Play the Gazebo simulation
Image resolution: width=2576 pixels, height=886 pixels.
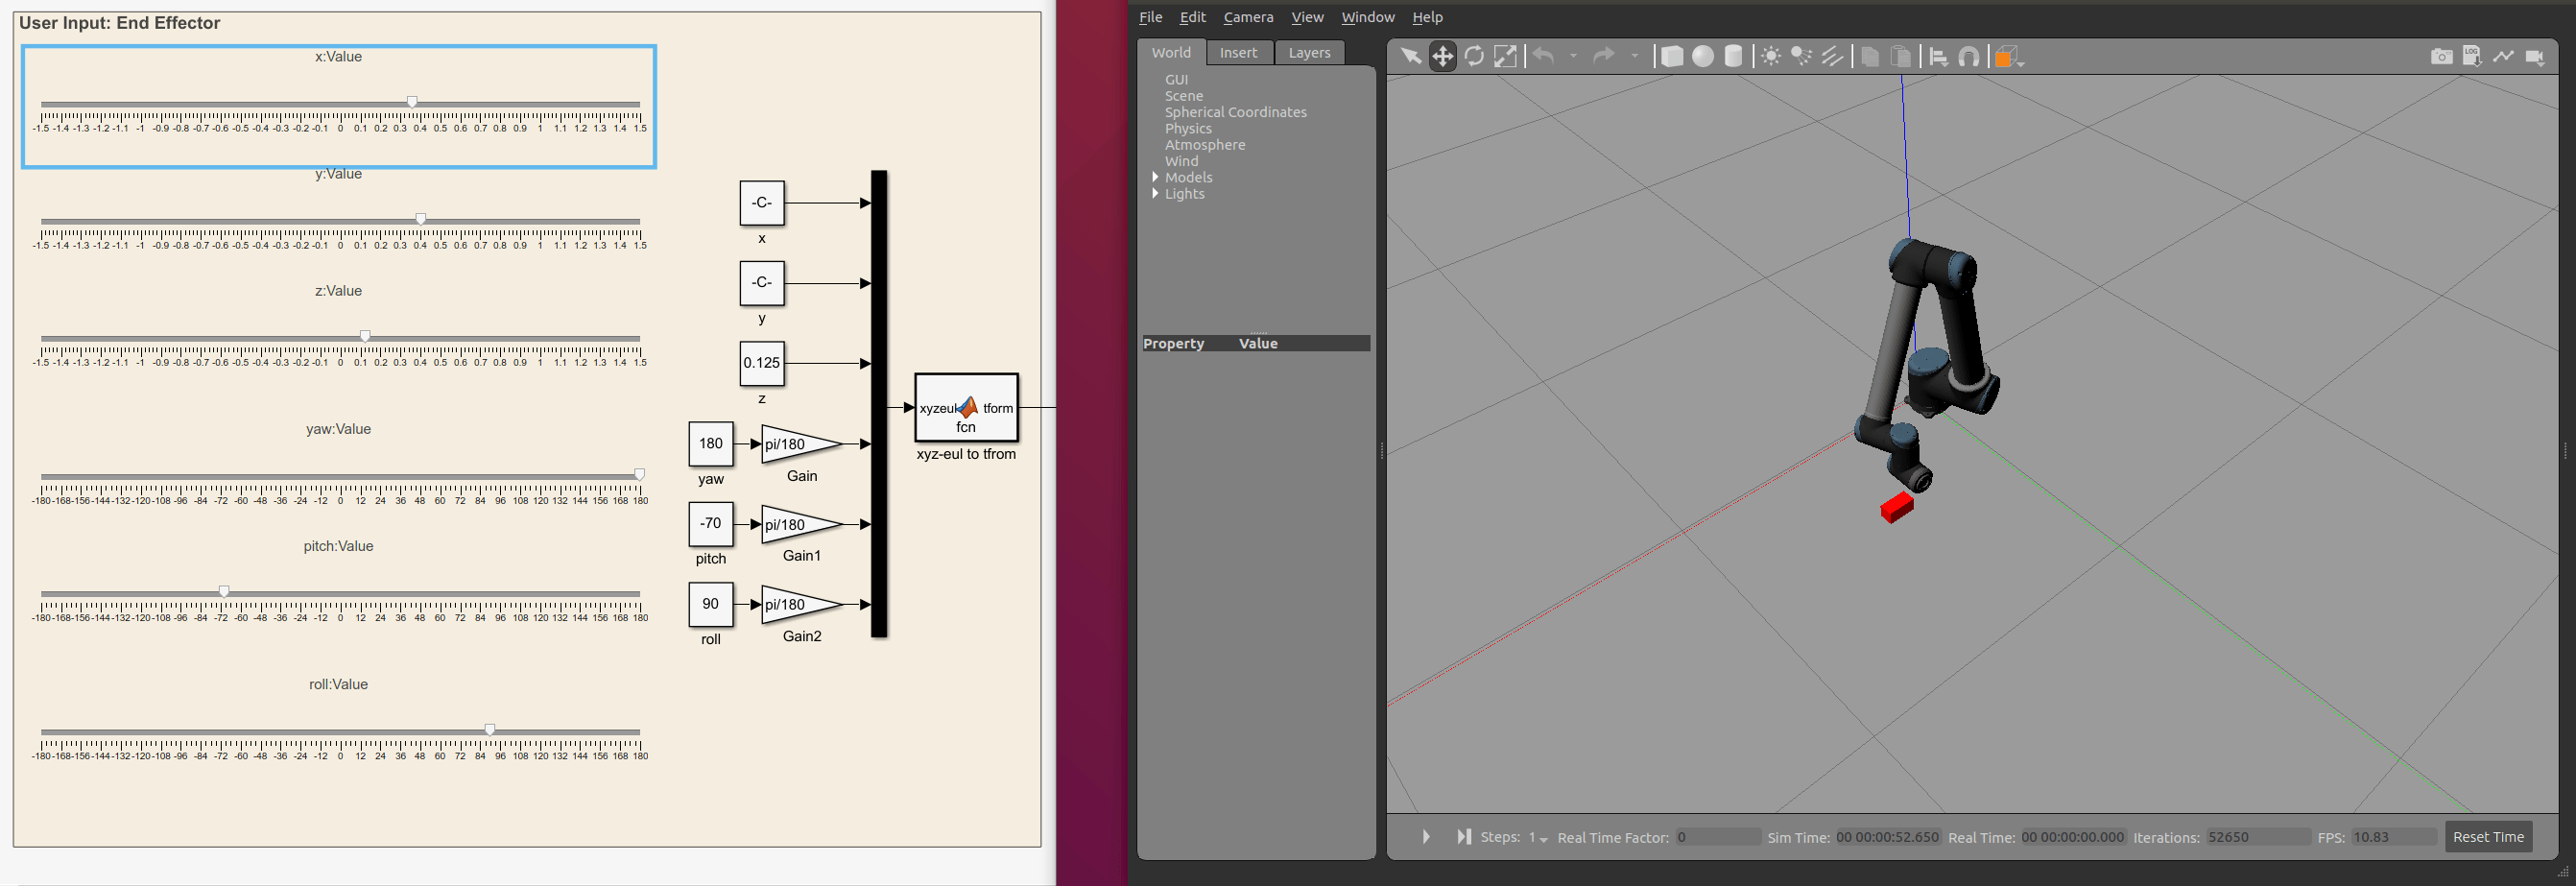tap(1426, 836)
